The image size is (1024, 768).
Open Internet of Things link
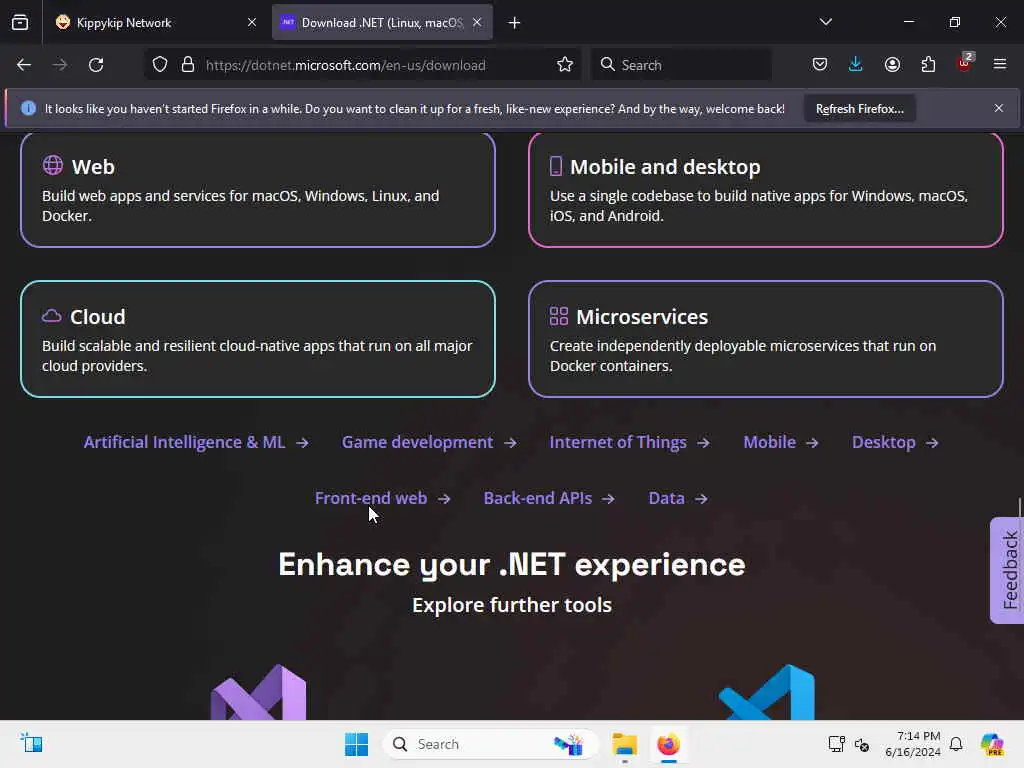tap(630, 442)
